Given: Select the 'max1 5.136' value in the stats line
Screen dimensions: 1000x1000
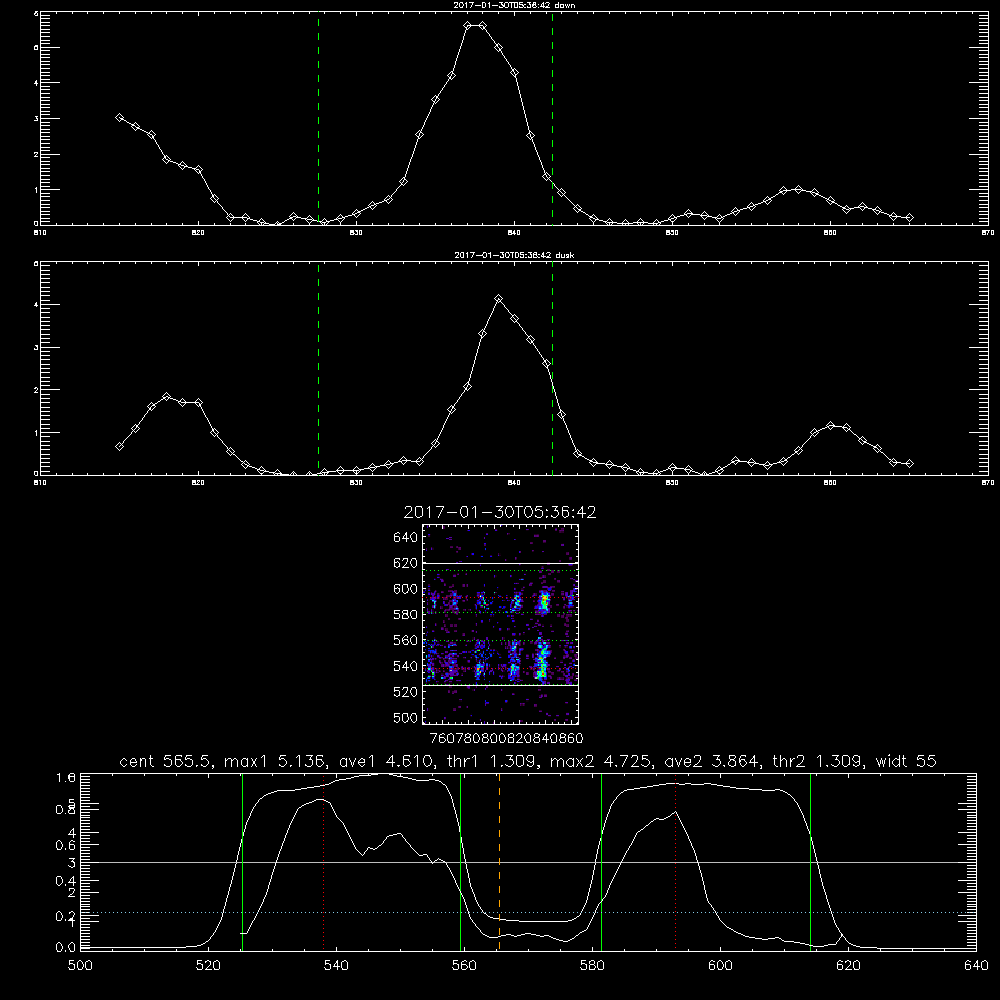Looking at the screenshot, I should pyautogui.click(x=273, y=761).
